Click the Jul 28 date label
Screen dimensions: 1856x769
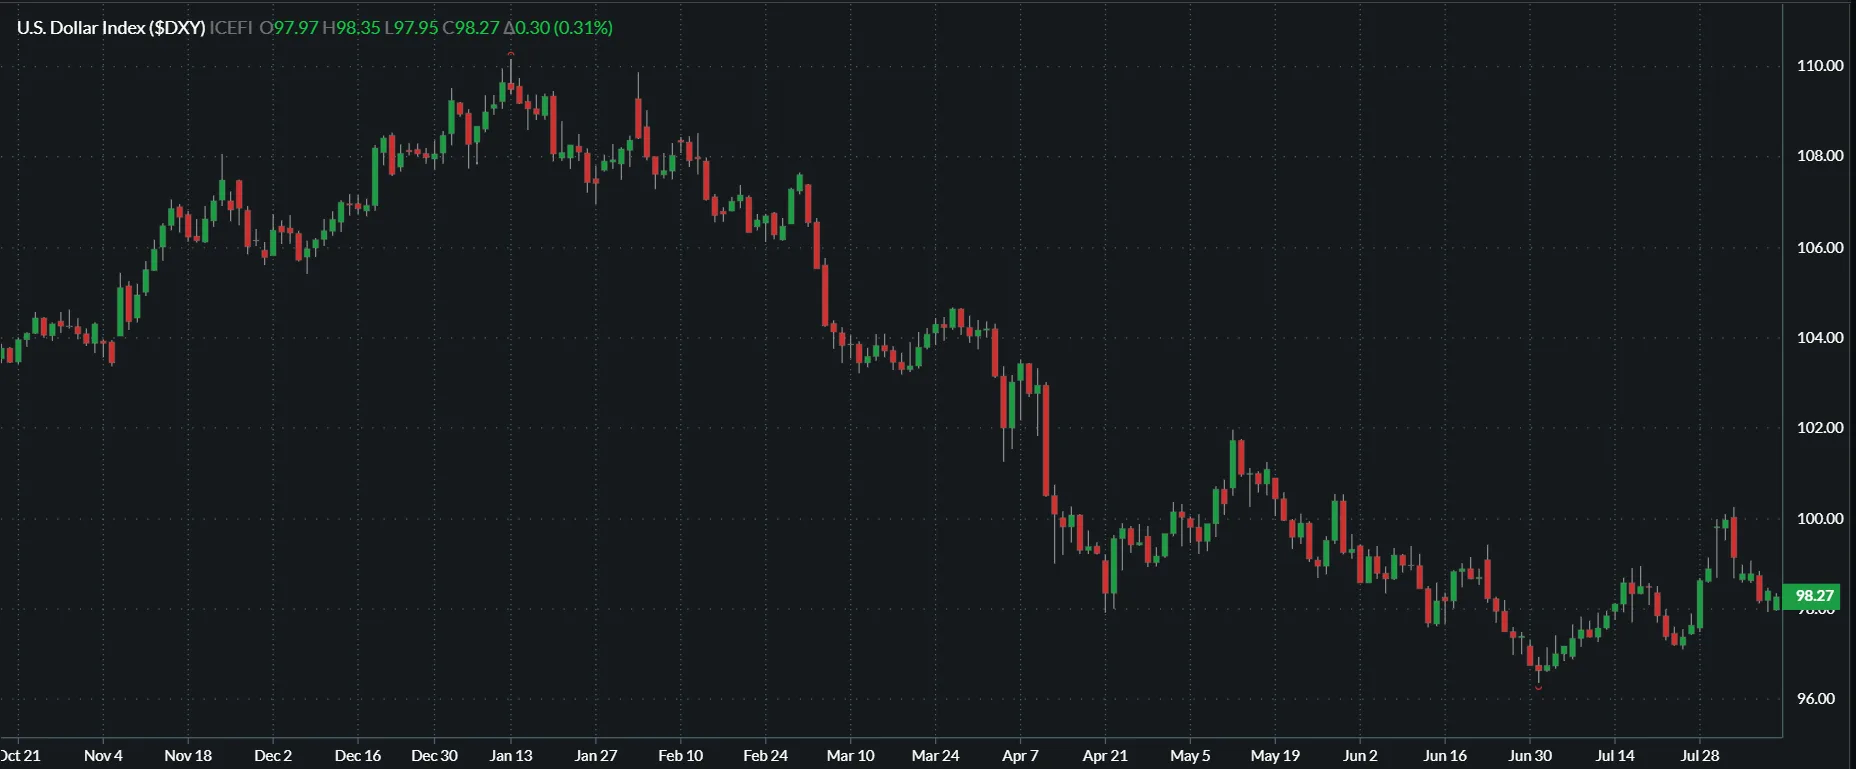(1700, 756)
